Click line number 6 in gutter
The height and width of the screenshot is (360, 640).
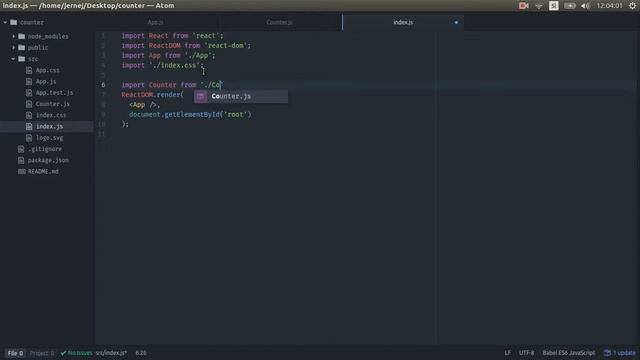click(103, 85)
